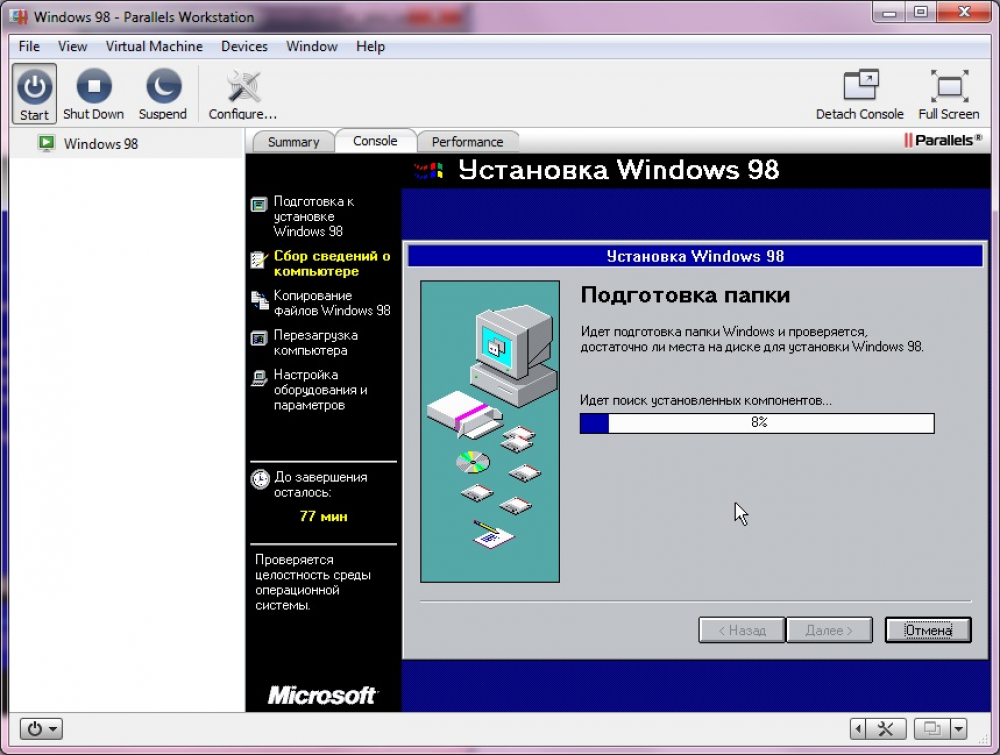Screen dimensions: 1000x755
Task: Click the Перезагрузка компьютера step icon
Action: pos(258,339)
